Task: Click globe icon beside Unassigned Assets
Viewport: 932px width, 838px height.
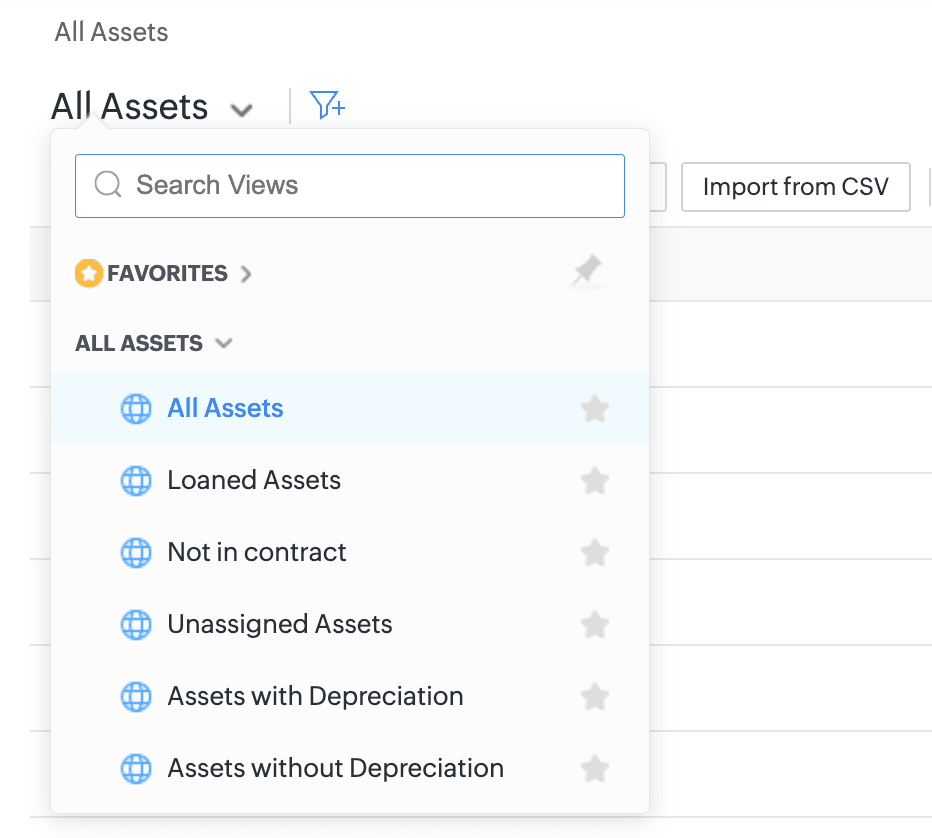Action: (x=136, y=625)
